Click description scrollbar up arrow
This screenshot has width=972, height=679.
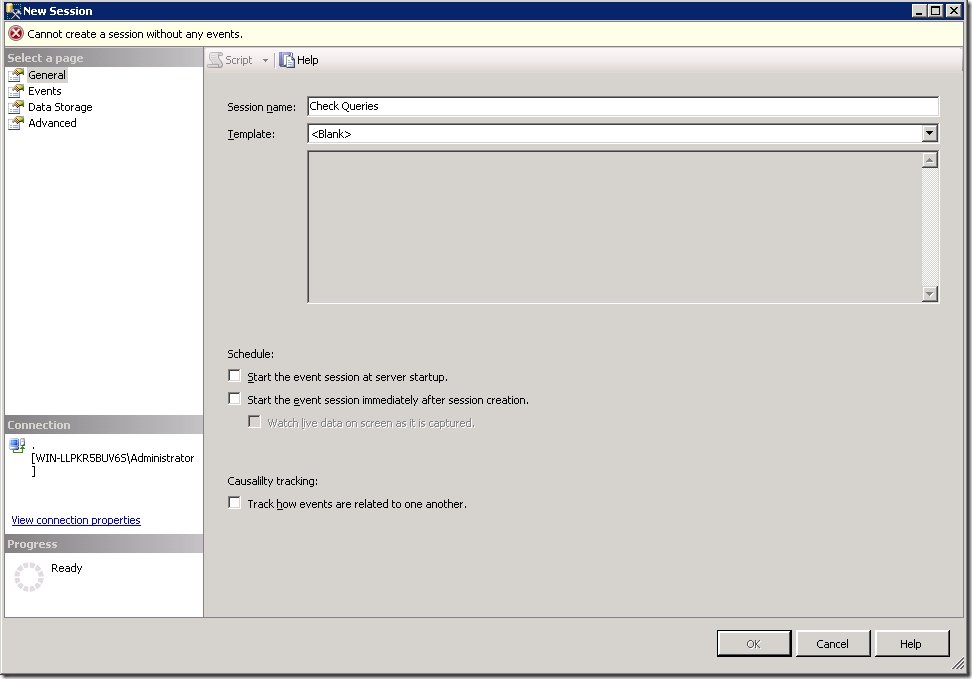pyautogui.click(x=929, y=160)
